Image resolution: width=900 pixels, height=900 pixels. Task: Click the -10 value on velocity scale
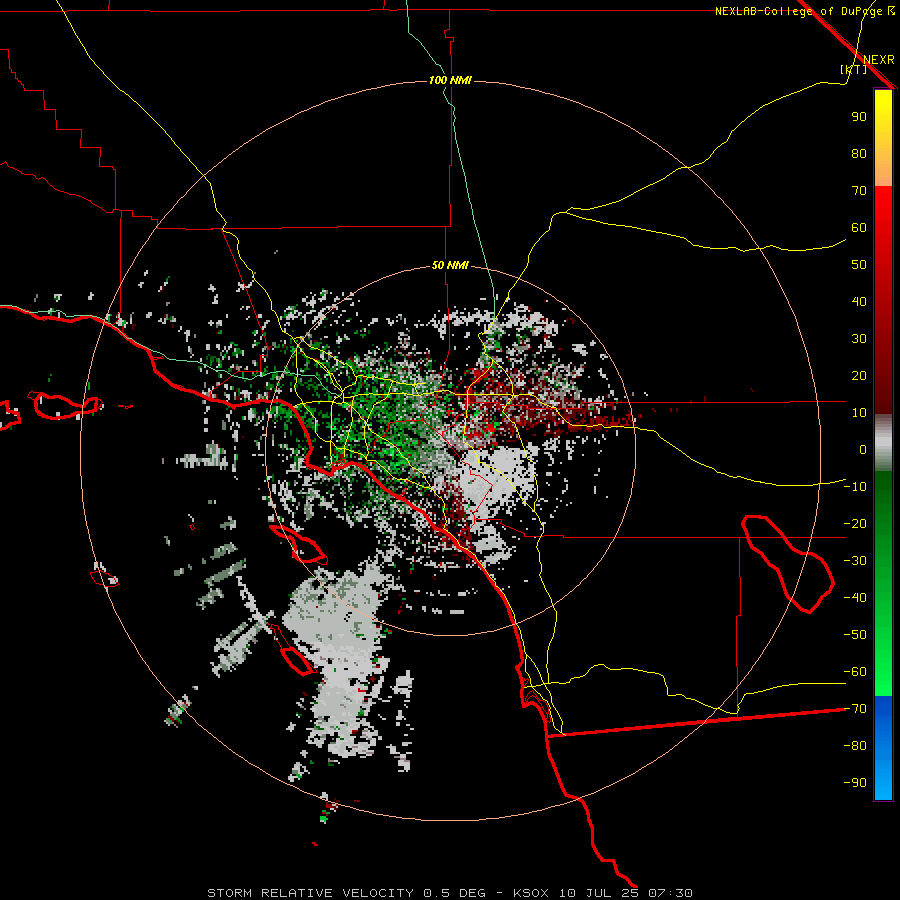(855, 487)
